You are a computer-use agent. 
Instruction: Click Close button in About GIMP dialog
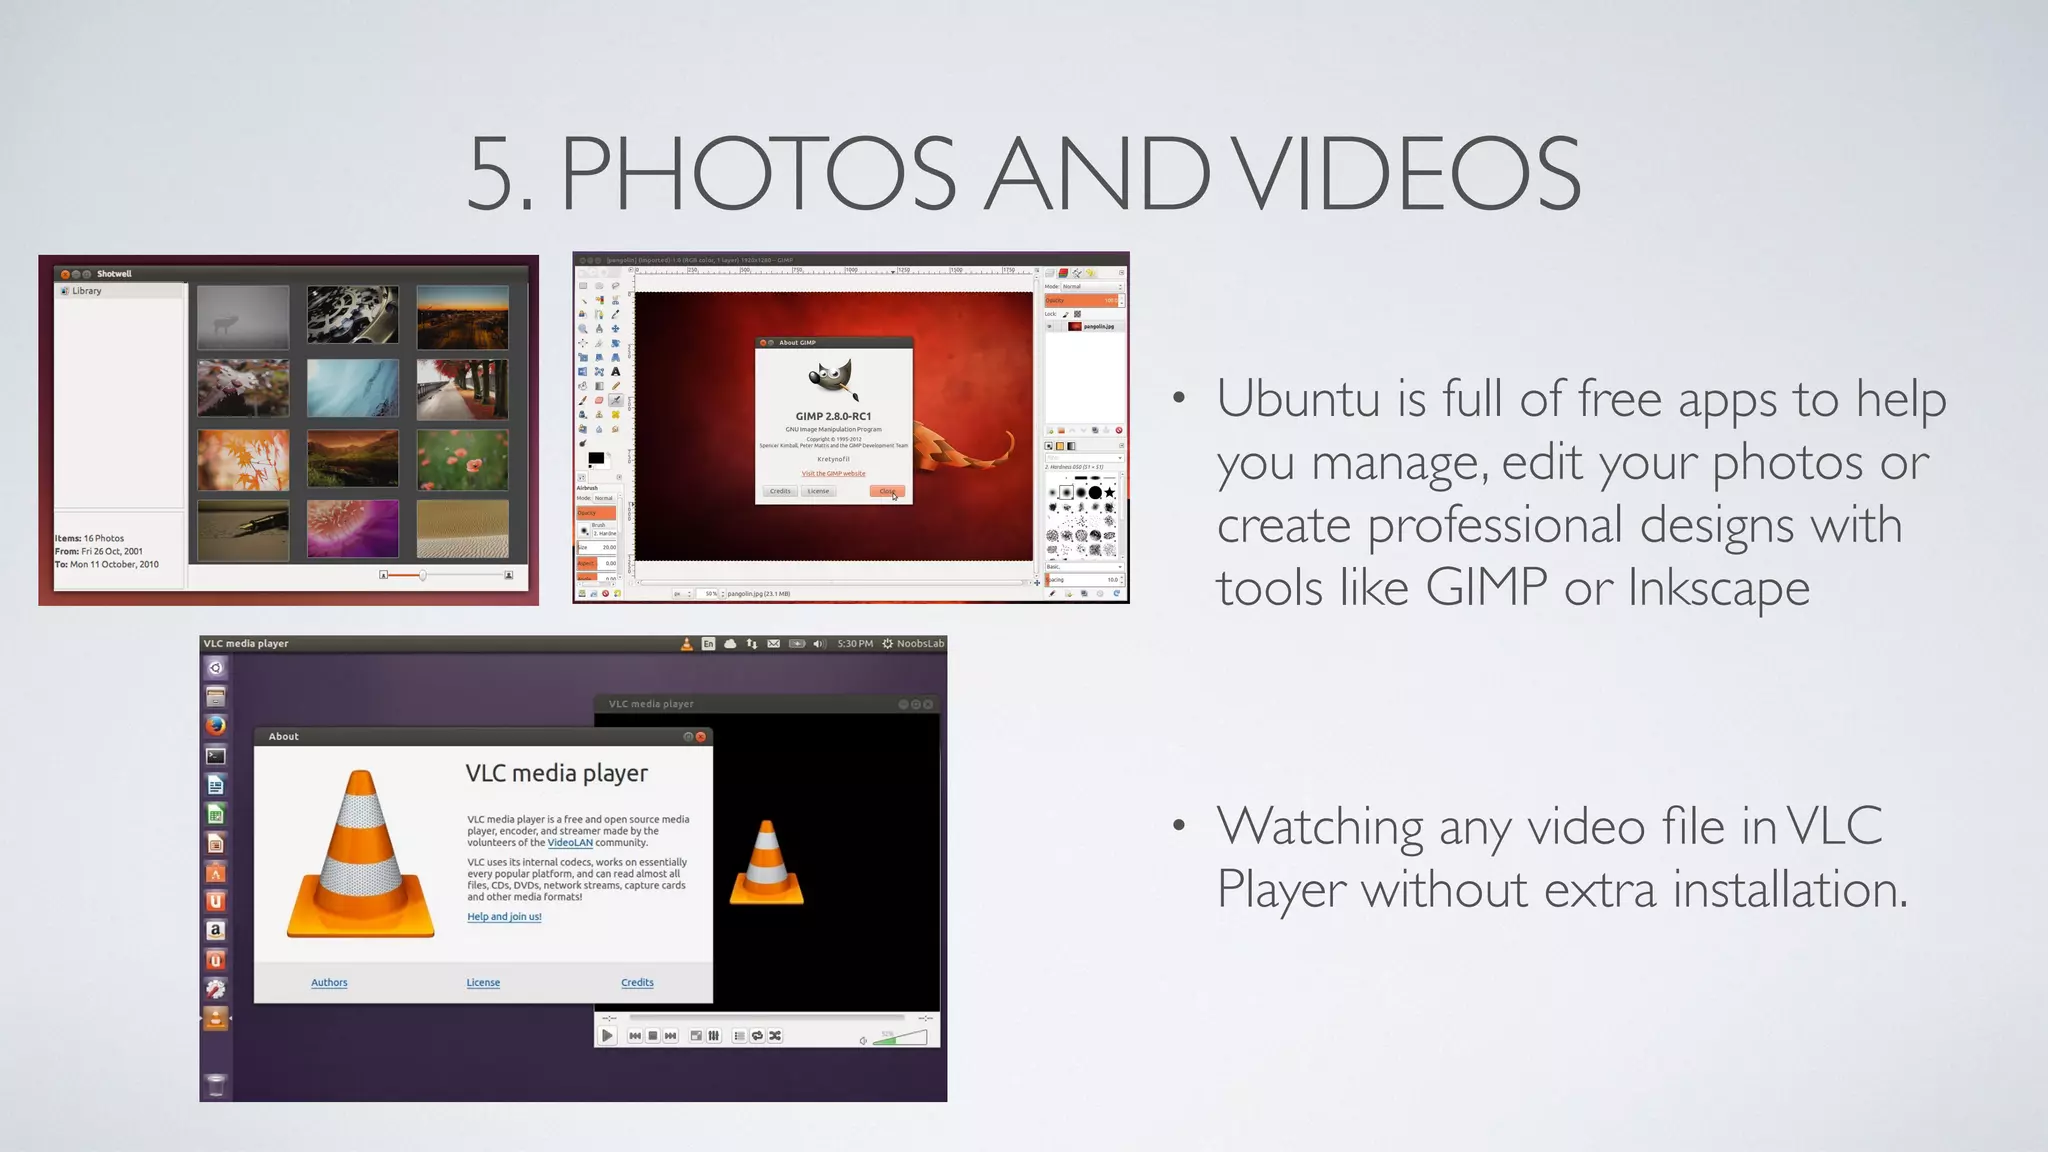pyautogui.click(x=887, y=491)
